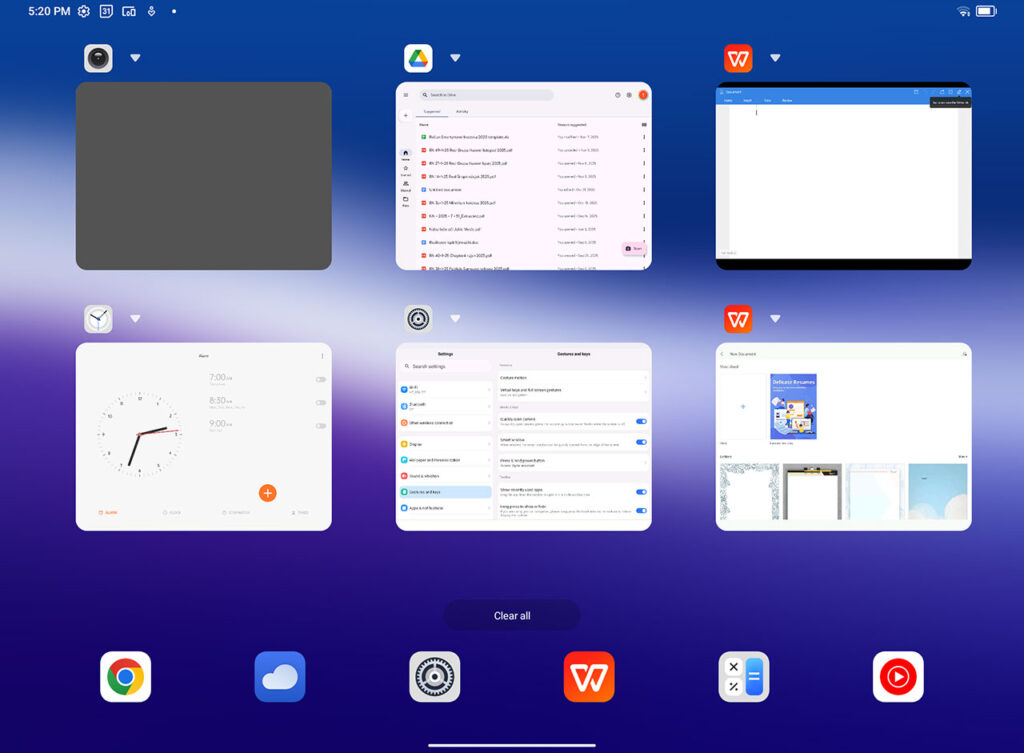Tap the Camera app icon above its card
The height and width of the screenshot is (753, 1024).
tap(98, 58)
